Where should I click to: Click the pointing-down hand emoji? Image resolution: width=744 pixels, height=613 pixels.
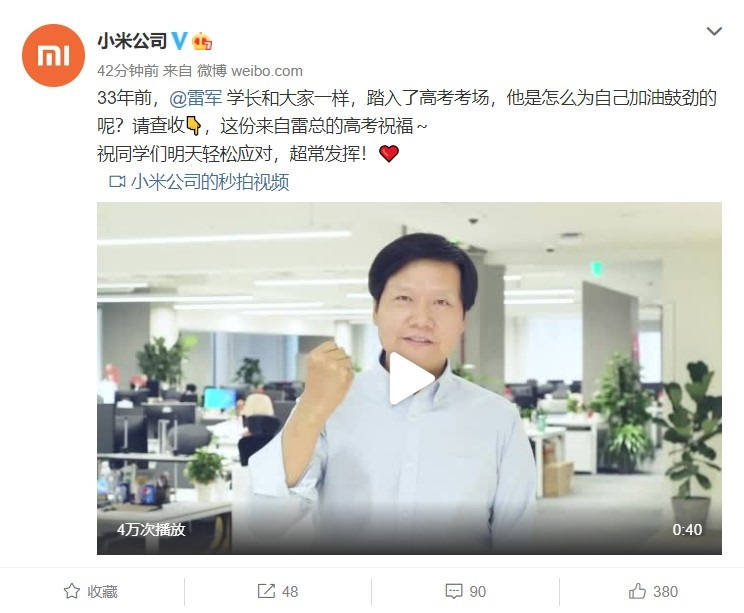point(194,125)
